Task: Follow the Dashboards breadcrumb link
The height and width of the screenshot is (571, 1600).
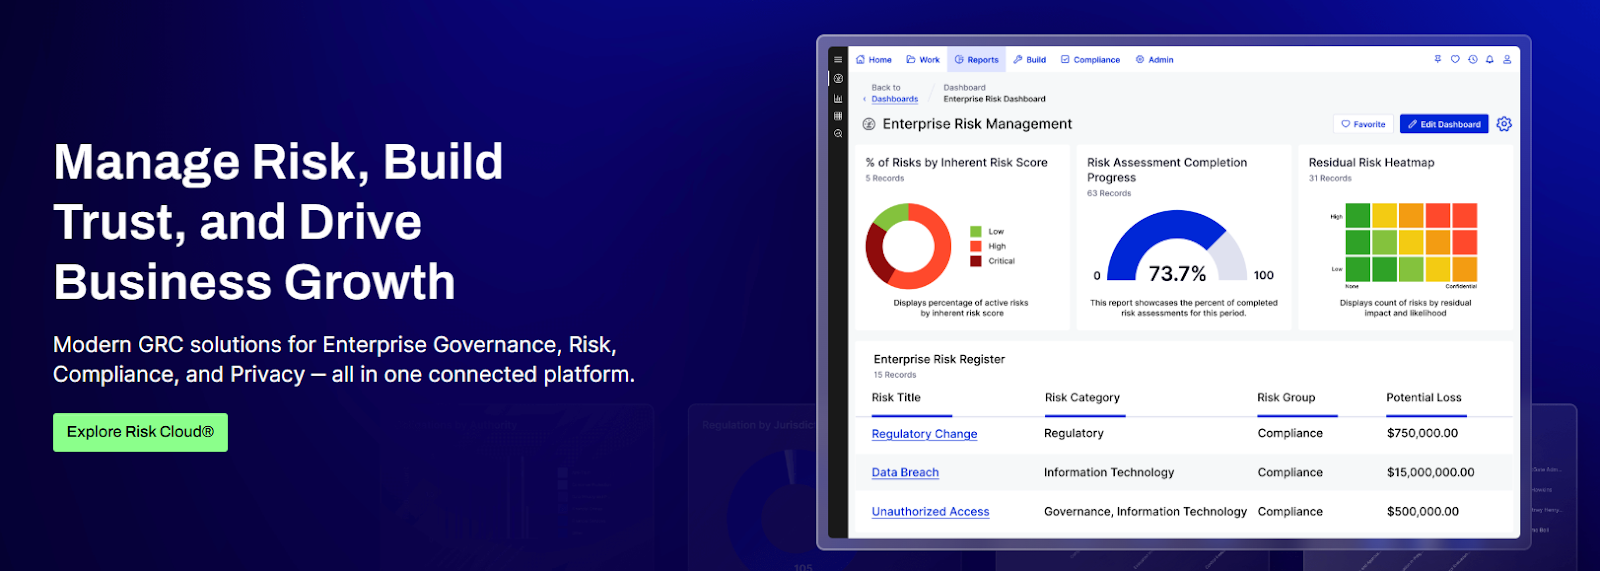Action: tap(895, 99)
